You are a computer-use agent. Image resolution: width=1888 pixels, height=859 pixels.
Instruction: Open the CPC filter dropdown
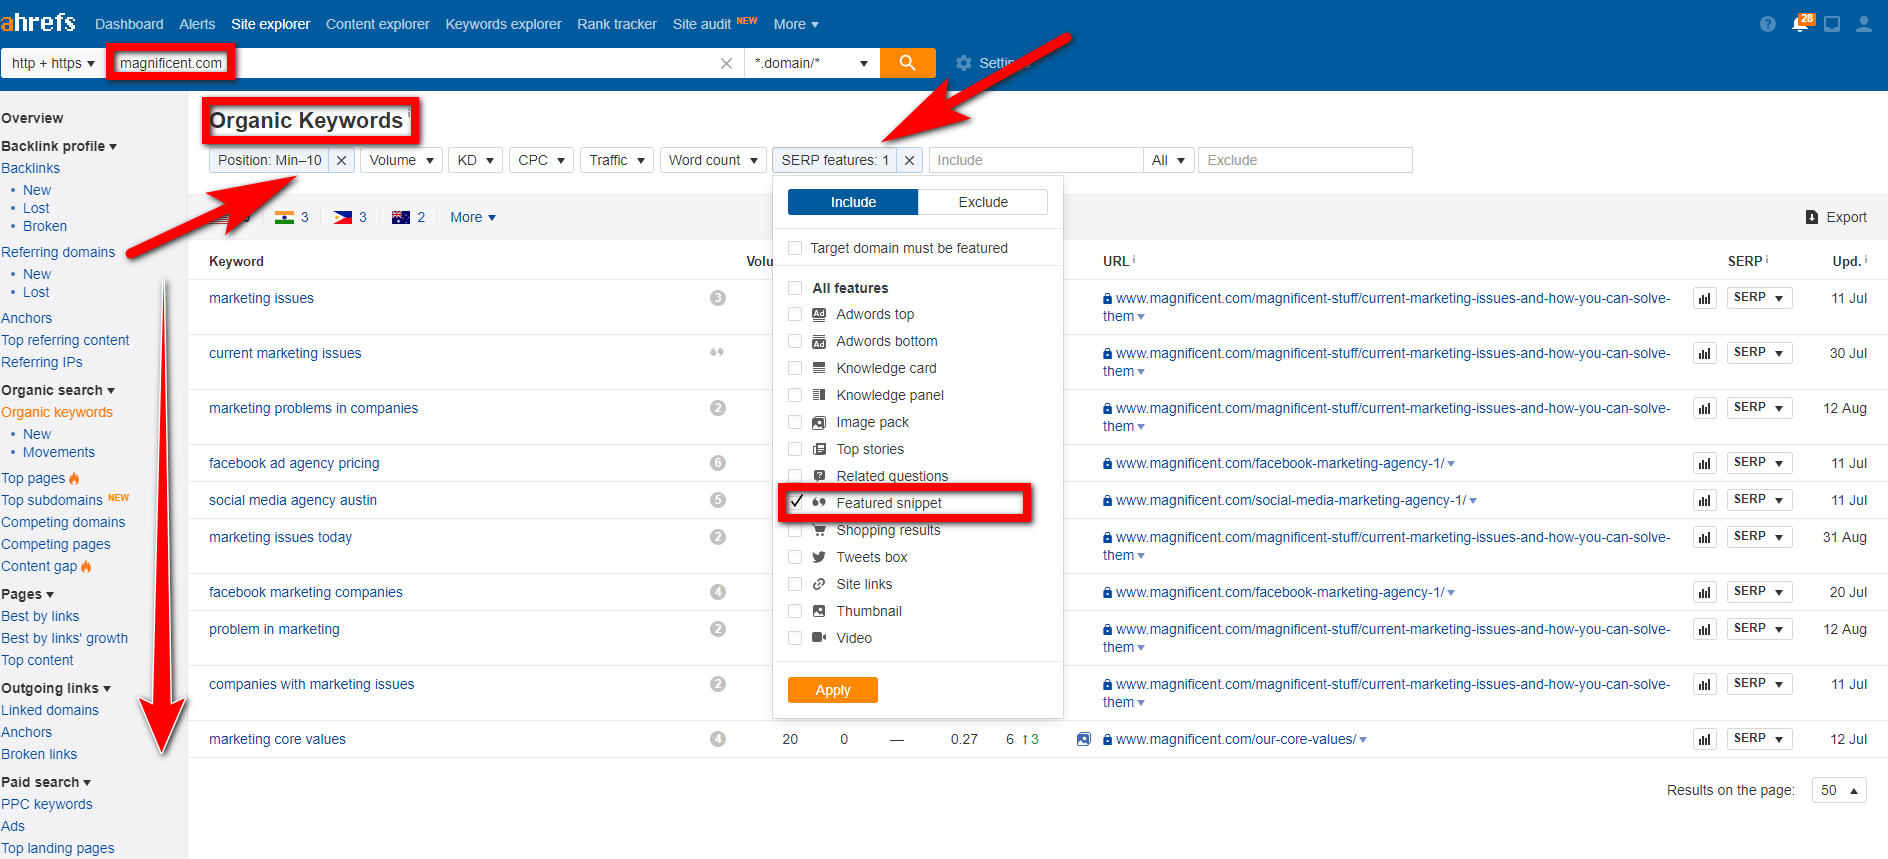(x=542, y=160)
